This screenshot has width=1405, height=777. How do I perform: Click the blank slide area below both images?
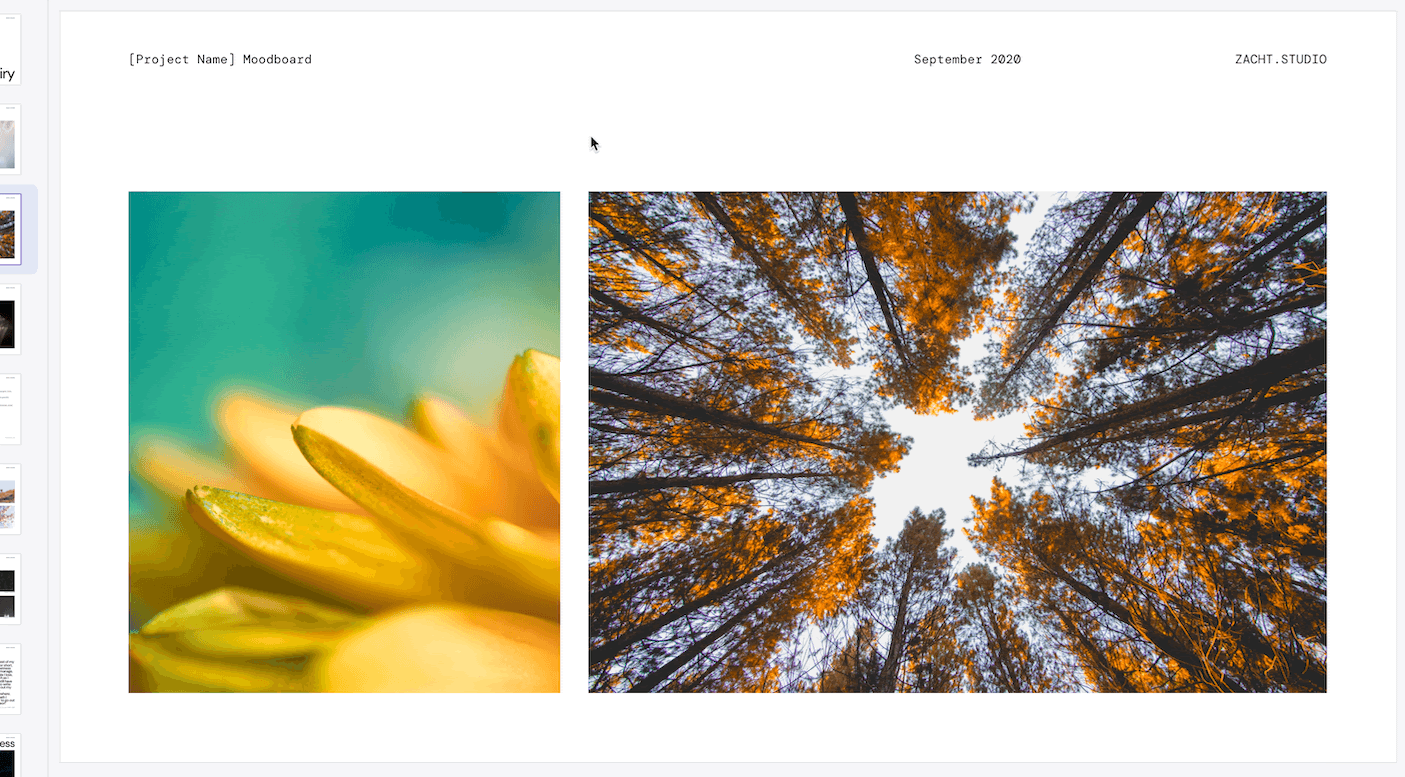(728, 727)
